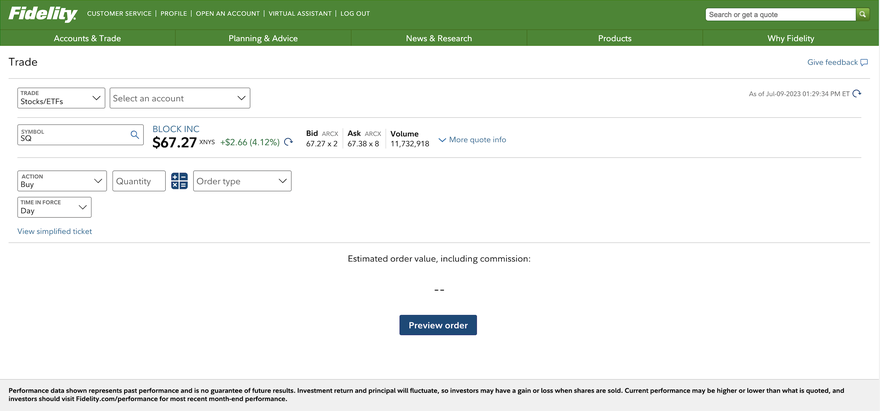Viewport: 880px width, 411px height.
Task: Open the Trade type Stocks/ETFs dropdown
Action: click(x=61, y=98)
